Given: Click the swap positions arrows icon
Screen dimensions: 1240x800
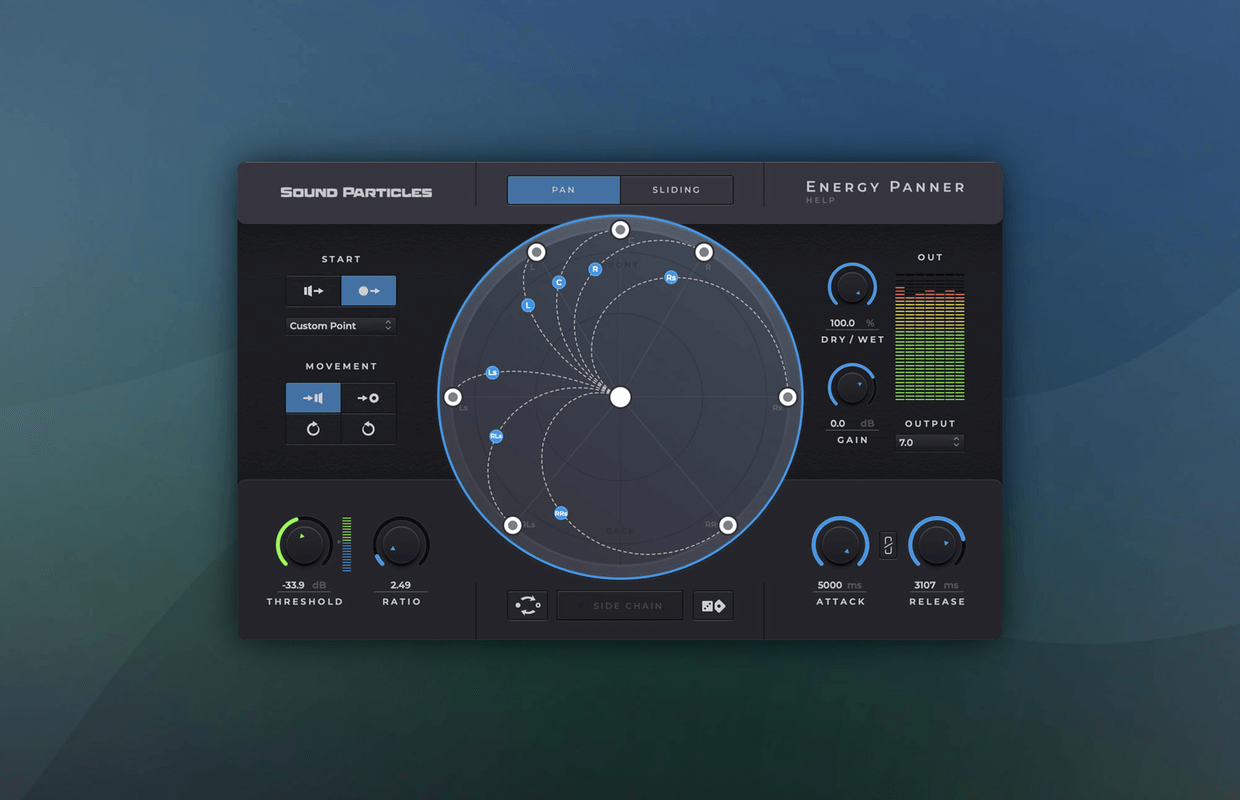Looking at the screenshot, I should [527, 606].
